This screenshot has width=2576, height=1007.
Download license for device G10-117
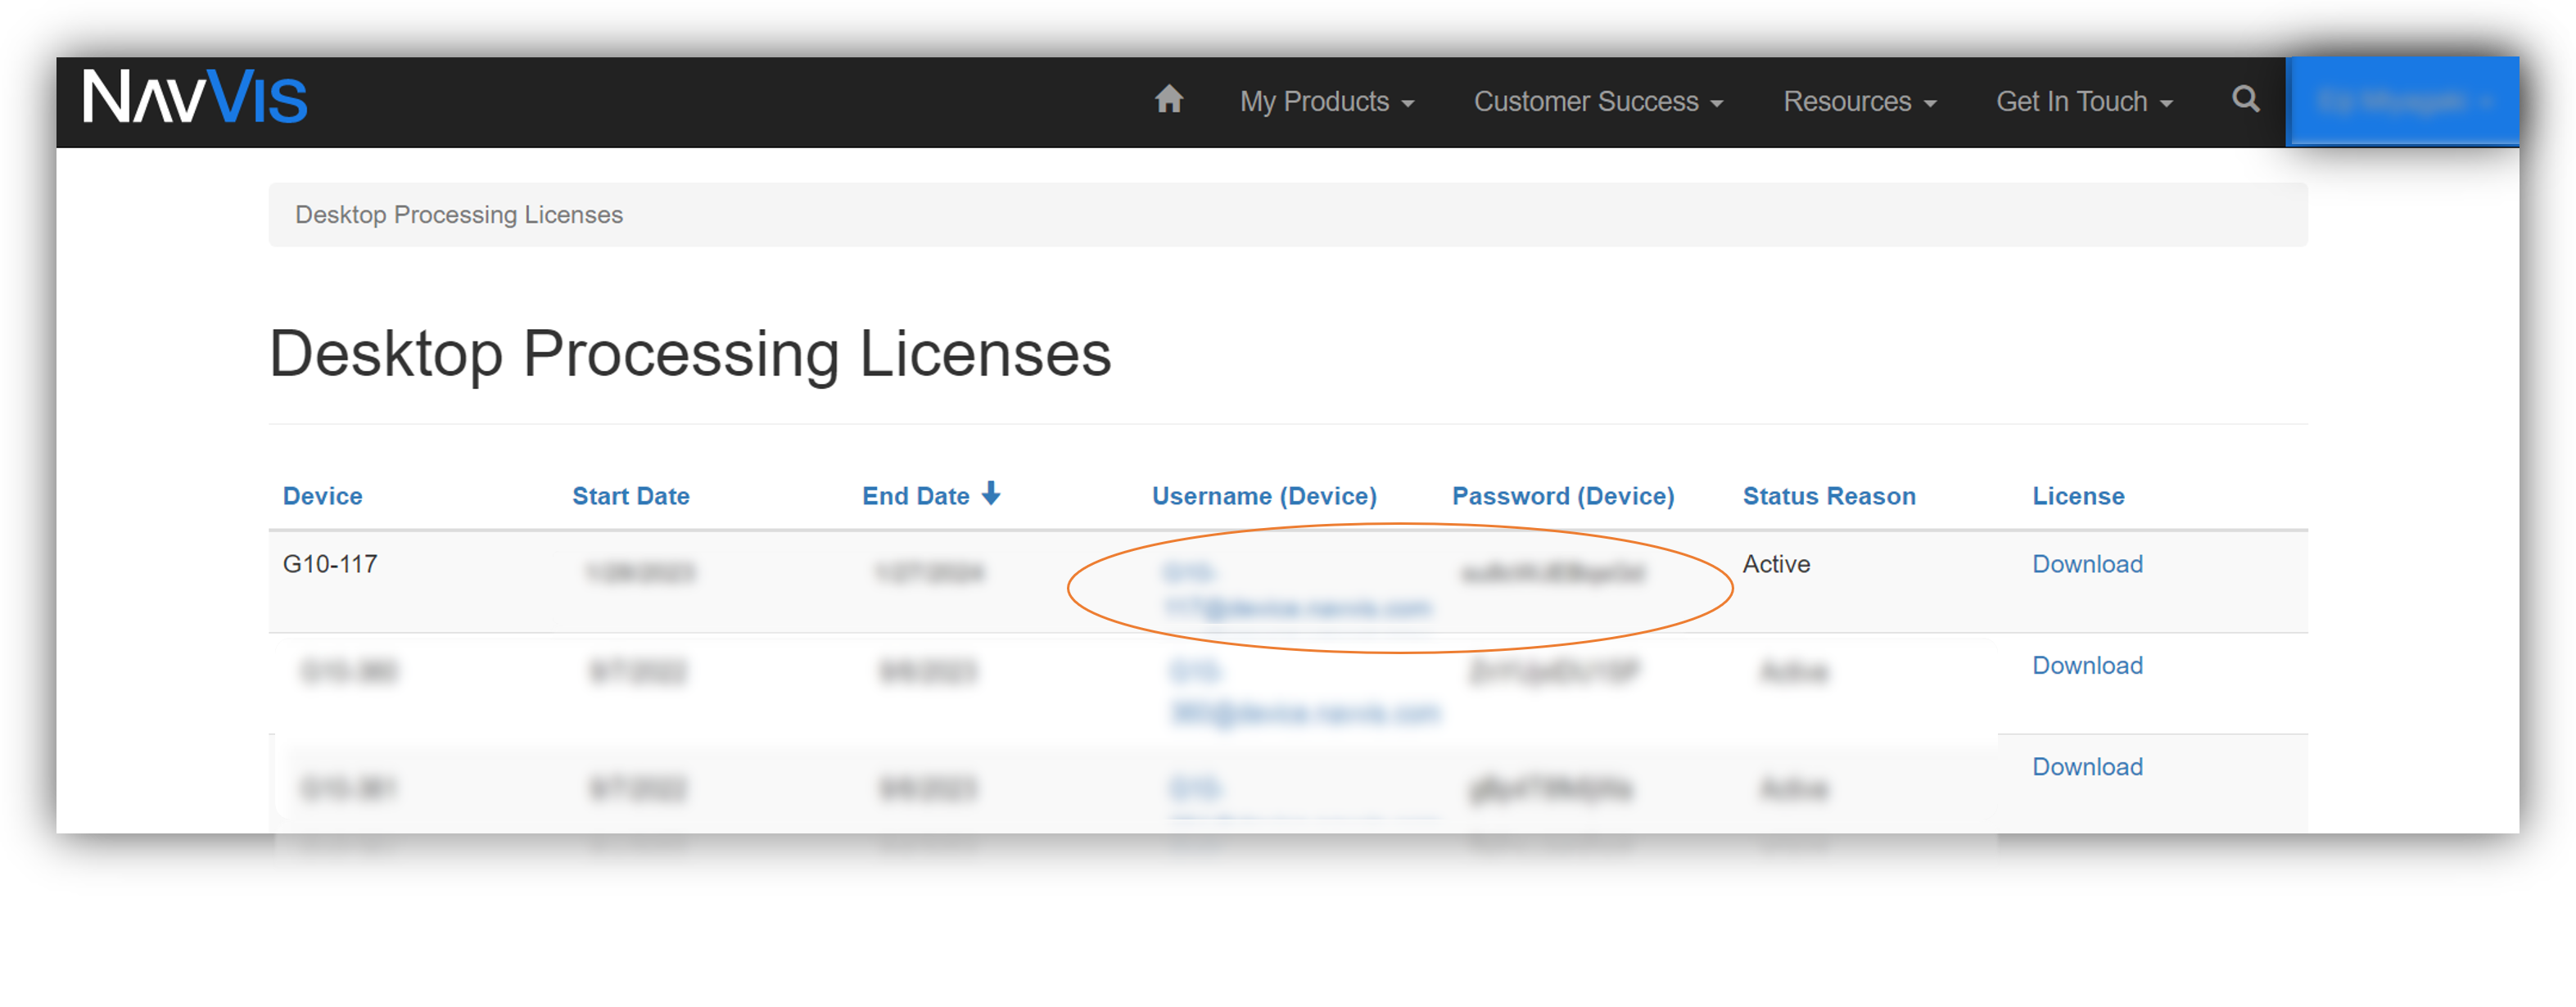pos(2087,564)
